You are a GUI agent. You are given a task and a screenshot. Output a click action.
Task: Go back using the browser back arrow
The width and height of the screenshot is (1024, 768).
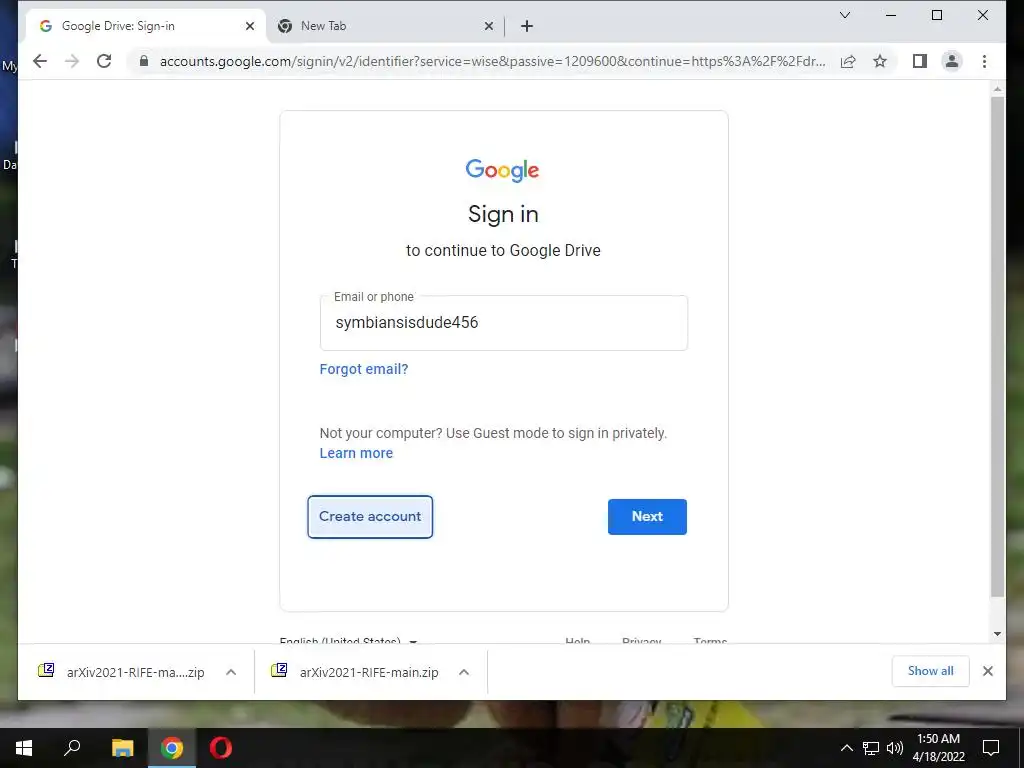pyautogui.click(x=40, y=61)
